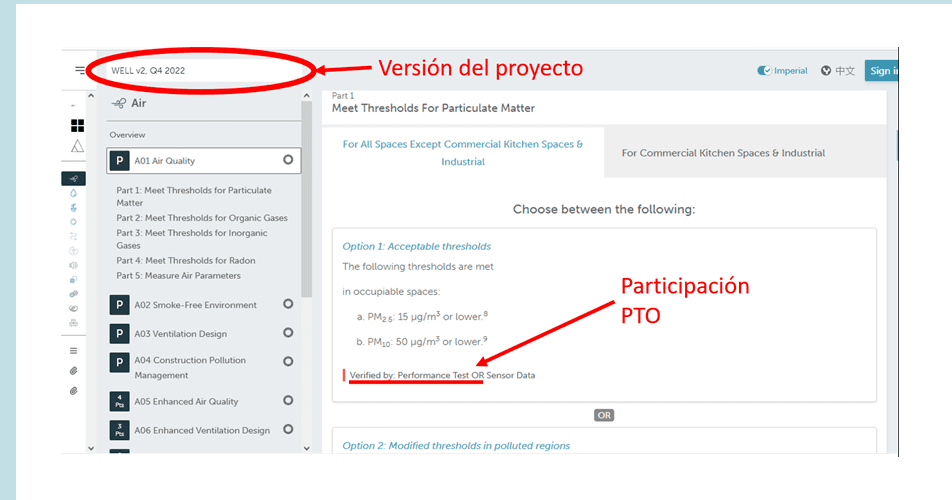
Task: Click the list lines icon in lower sidebar
Action: coord(73,351)
